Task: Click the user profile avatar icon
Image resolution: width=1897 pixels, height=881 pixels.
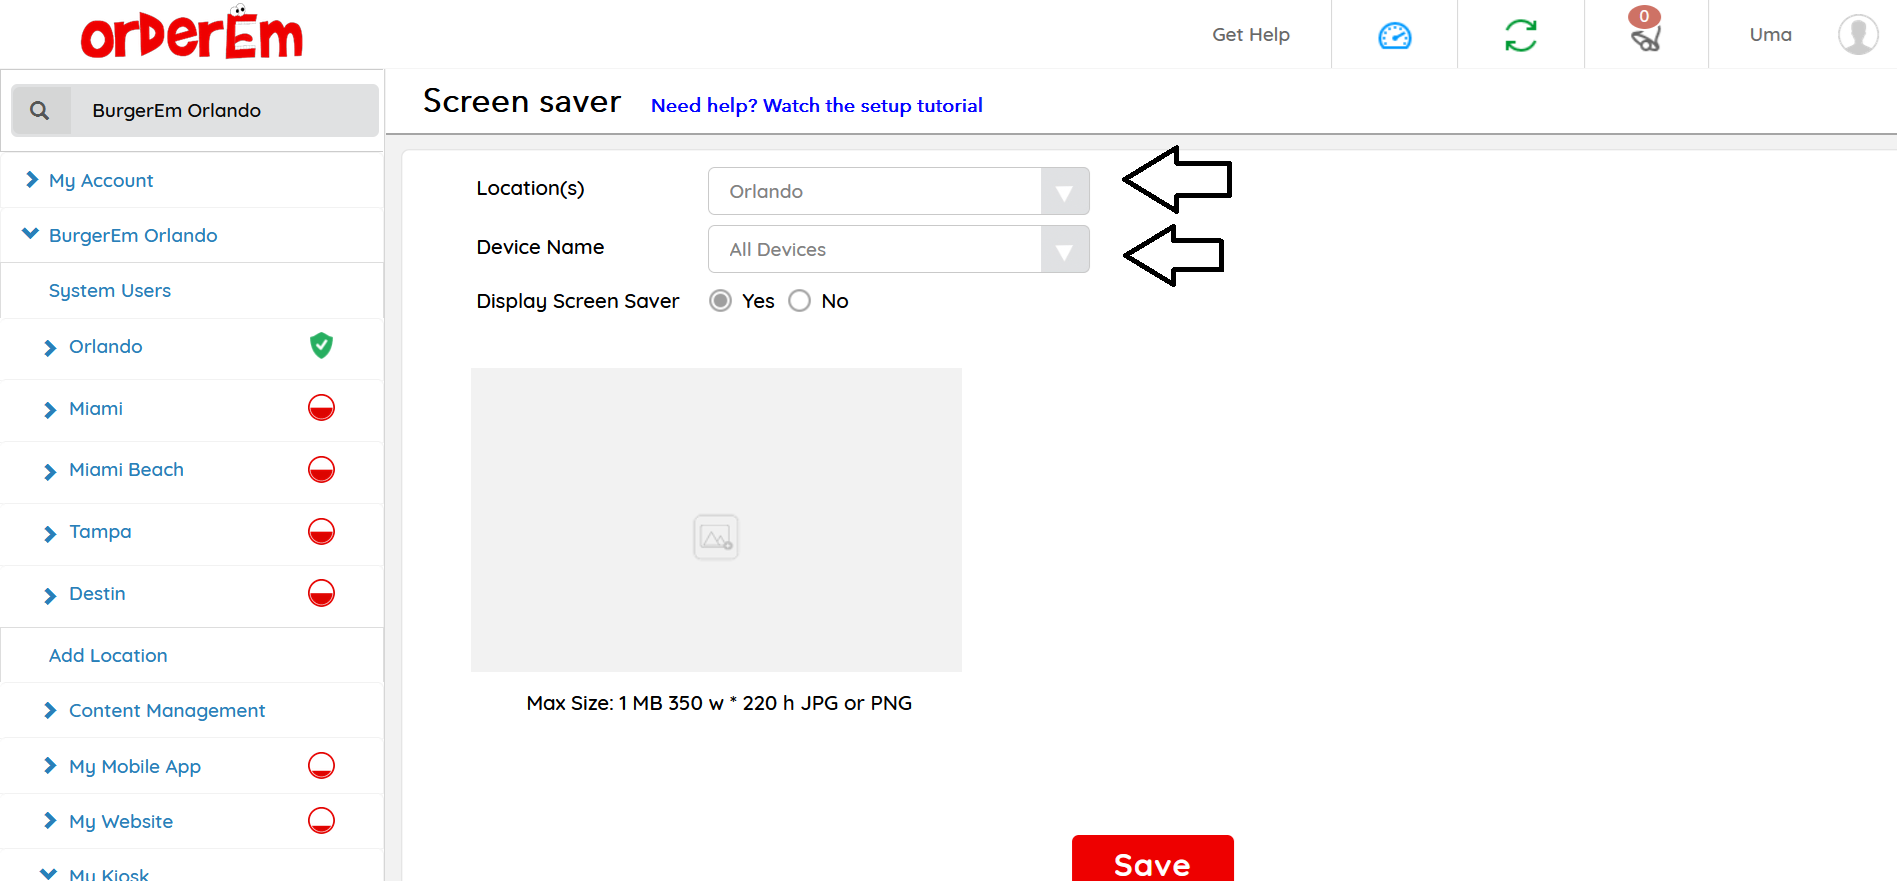Action: (1857, 35)
